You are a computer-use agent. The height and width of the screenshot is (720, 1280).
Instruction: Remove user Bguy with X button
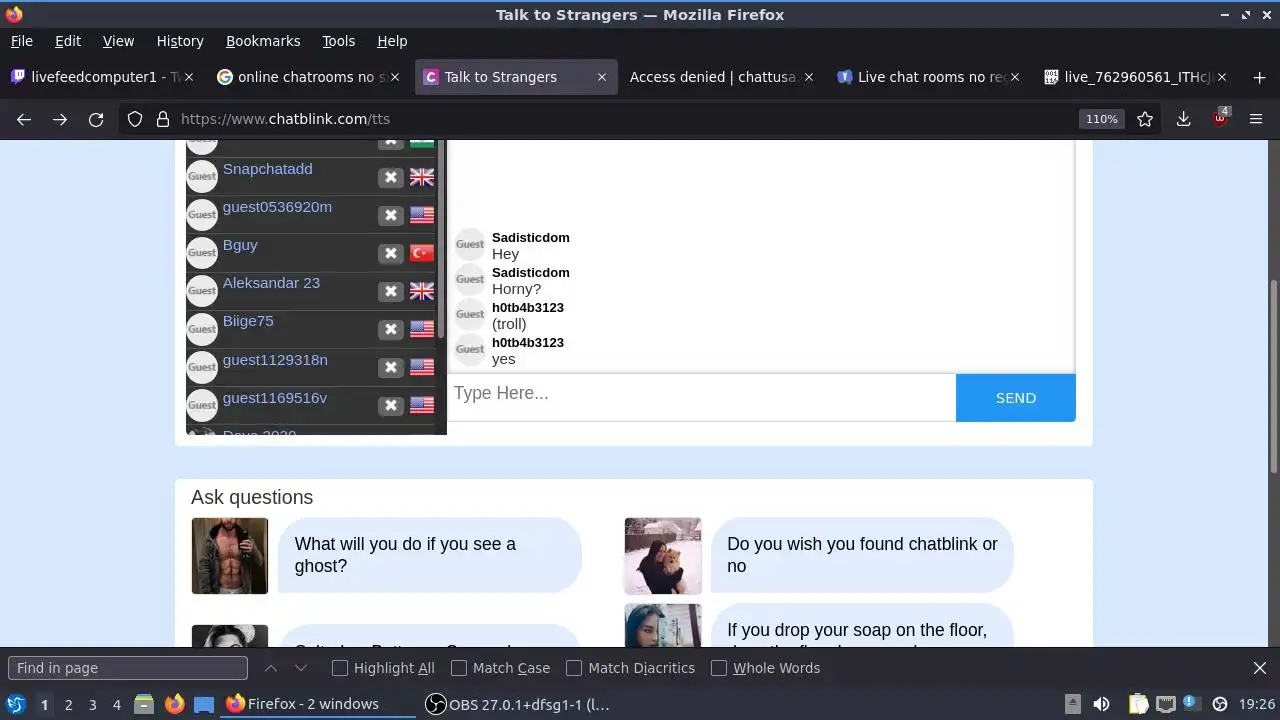391,253
